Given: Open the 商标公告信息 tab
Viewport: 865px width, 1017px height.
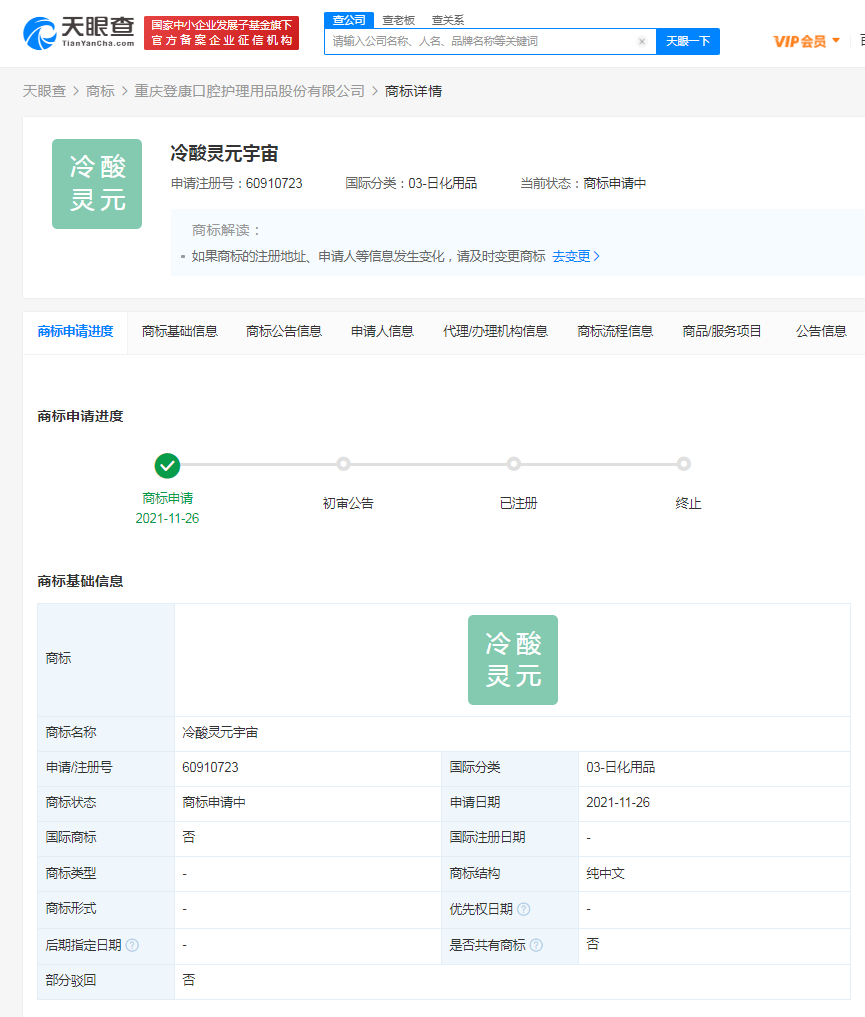Looking at the screenshot, I should click(284, 331).
